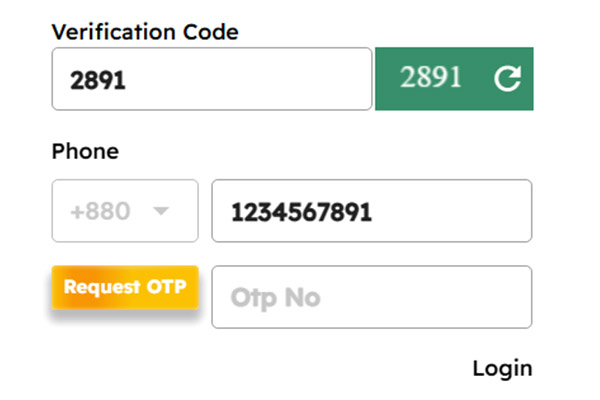Click the green captcha image box
Screen dimensions: 600x400
pyautogui.click(x=454, y=79)
